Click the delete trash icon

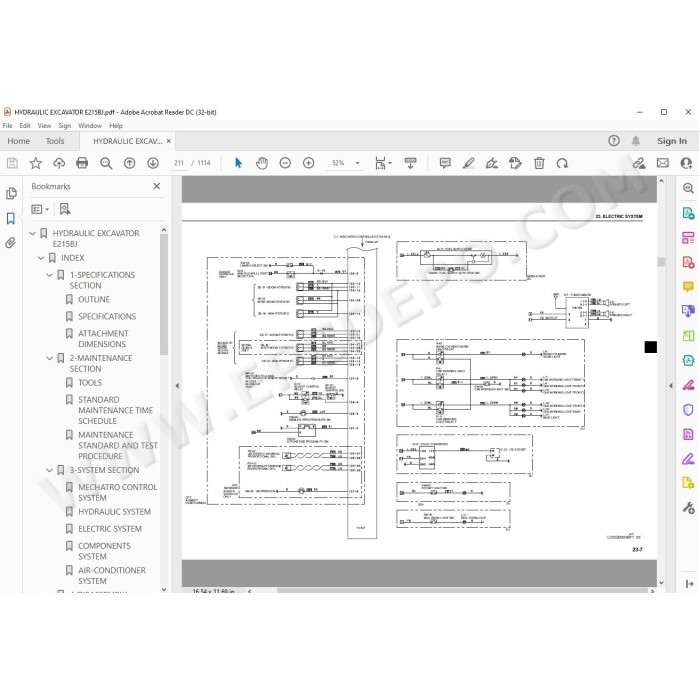tap(539, 163)
